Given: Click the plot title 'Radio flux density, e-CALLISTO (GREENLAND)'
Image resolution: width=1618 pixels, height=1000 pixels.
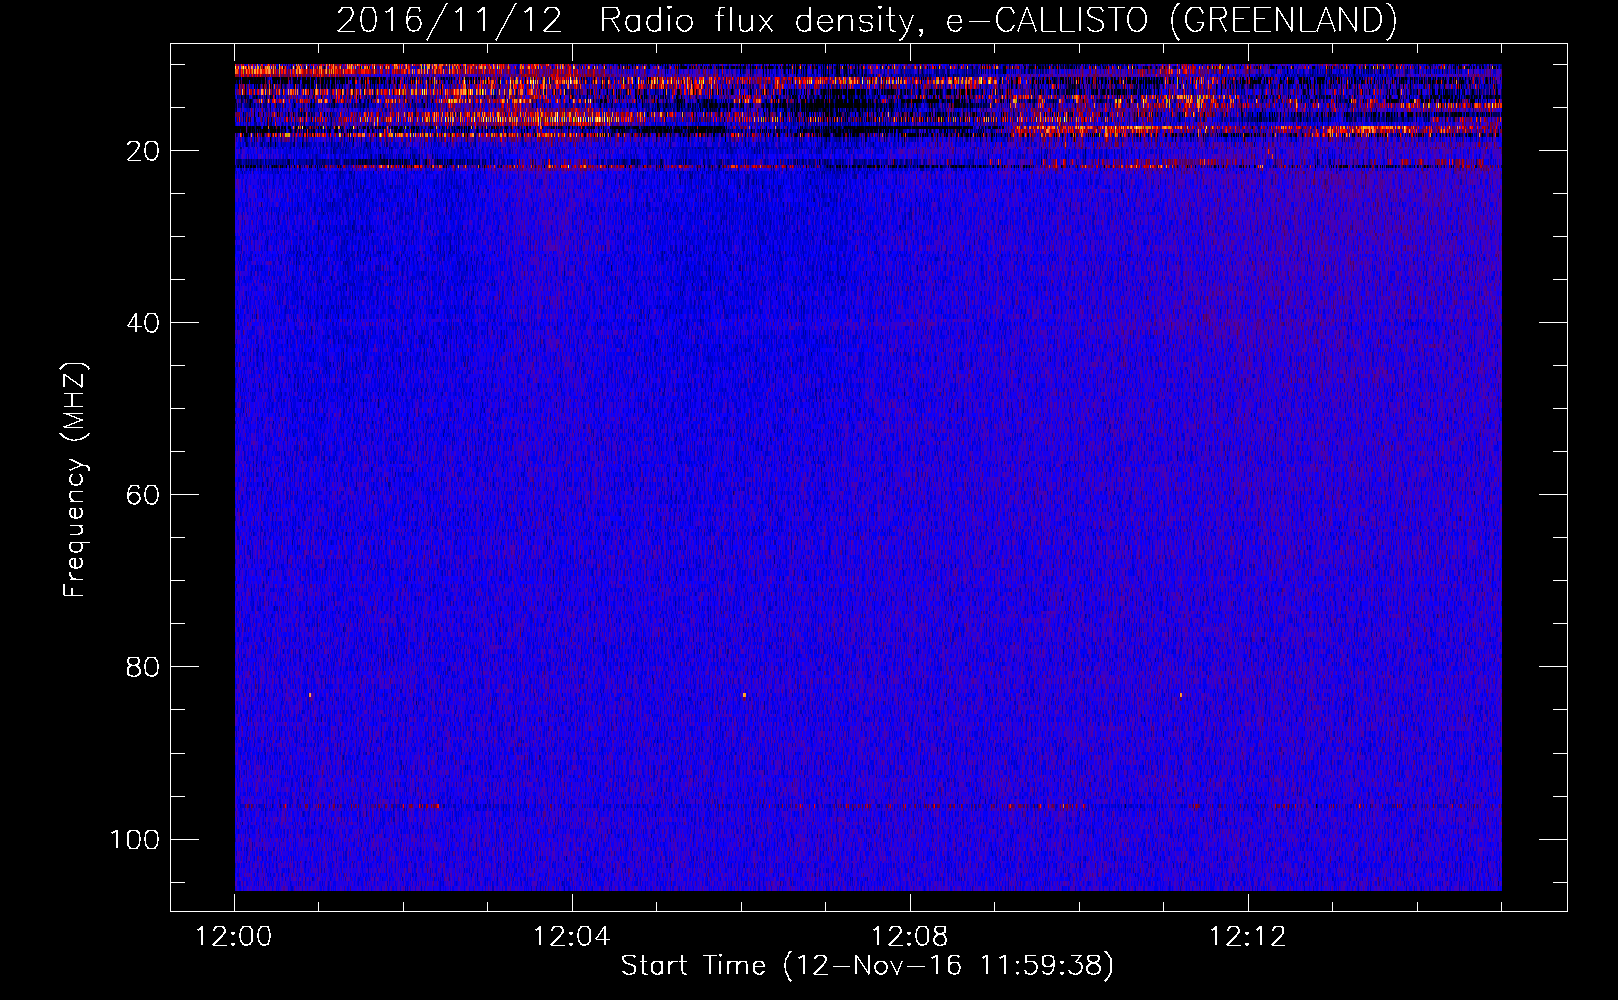Looking at the screenshot, I should [x=998, y=21].
